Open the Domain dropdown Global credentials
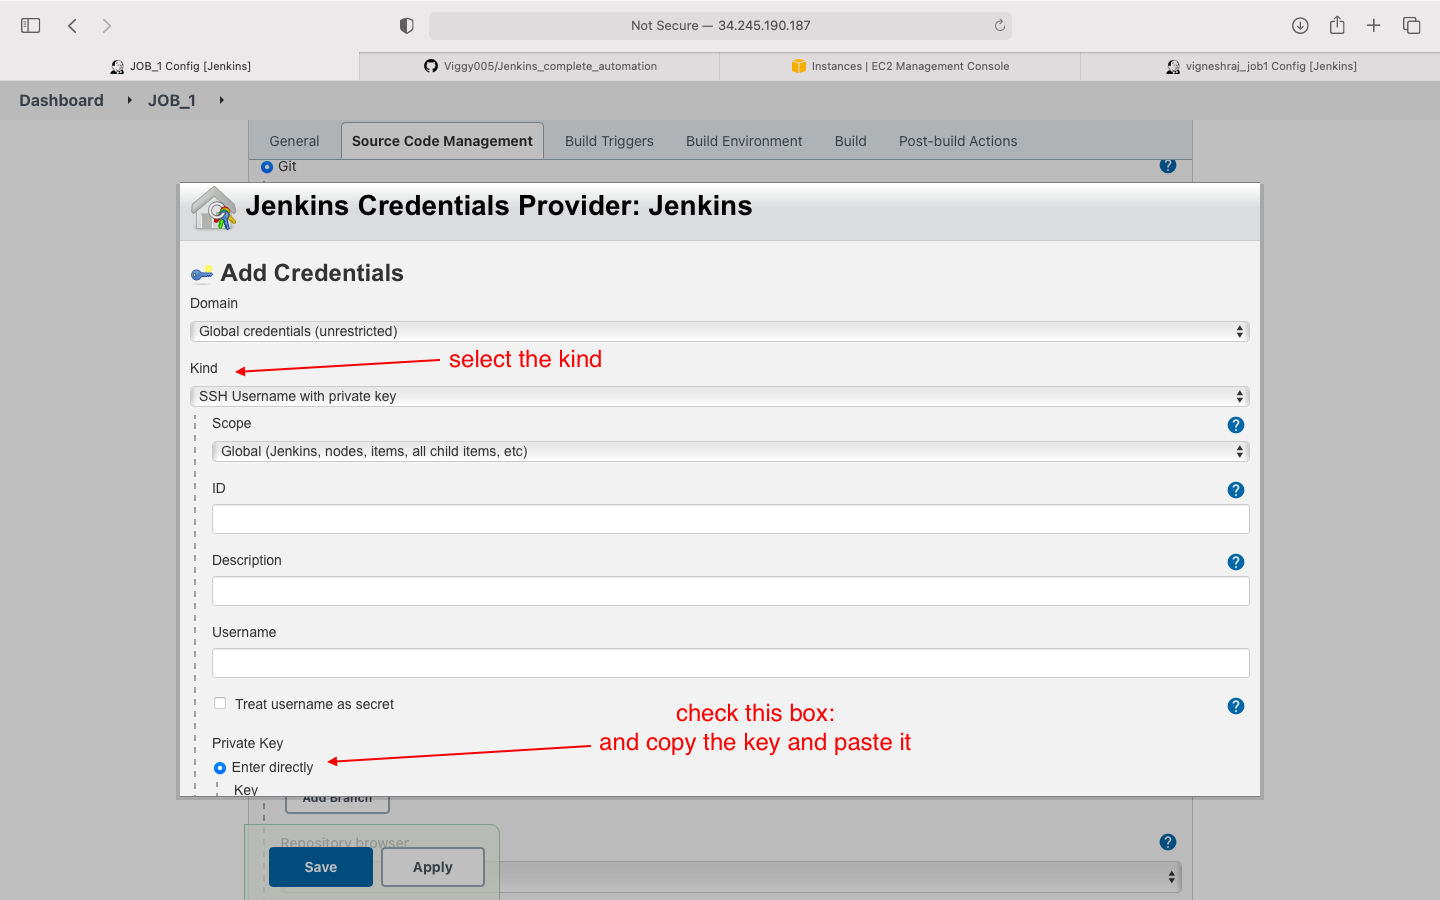This screenshot has width=1440, height=900. pos(720,331)
